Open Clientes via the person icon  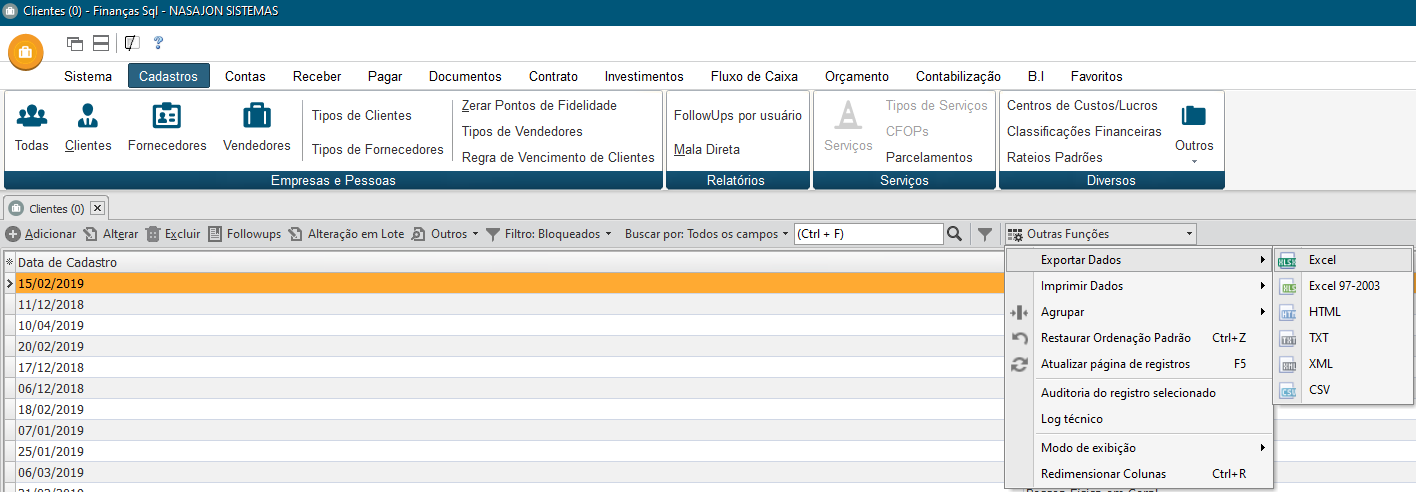(88, 116)
